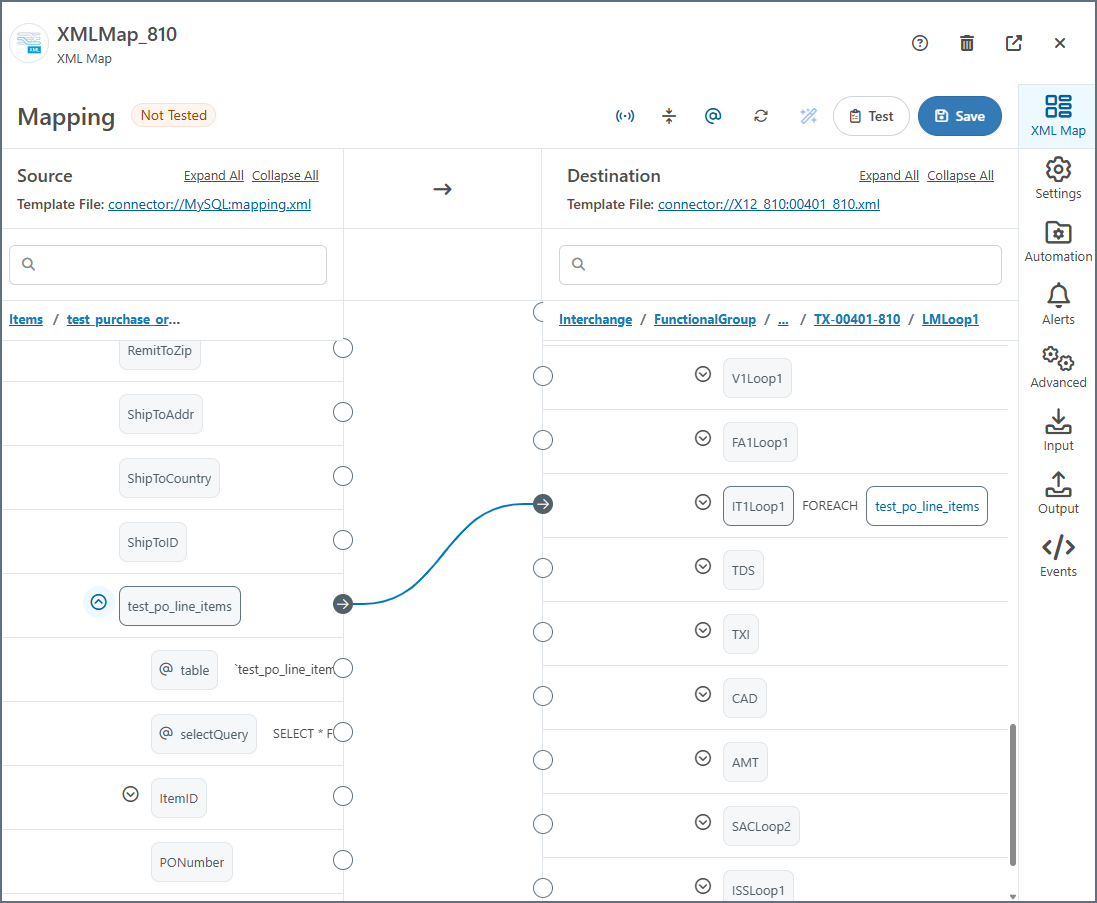The width and height of the screenshot is (1097, 903).
Task: Click the magic wand auto-map icon
Action: pos(809,116)
